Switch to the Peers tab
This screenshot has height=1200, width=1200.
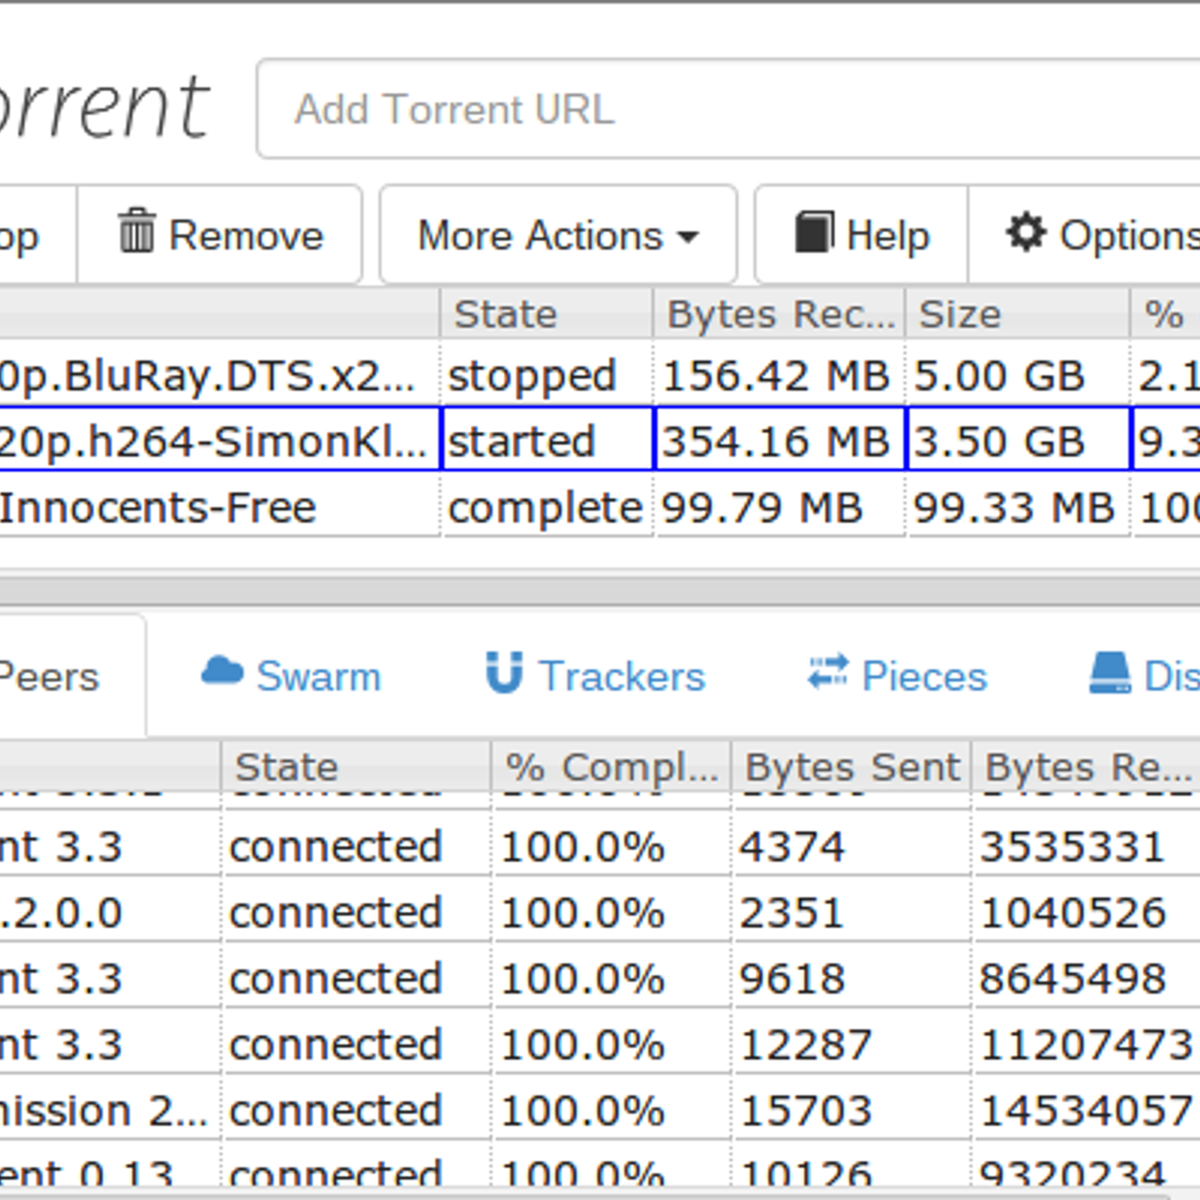click(x=50, y=677)
